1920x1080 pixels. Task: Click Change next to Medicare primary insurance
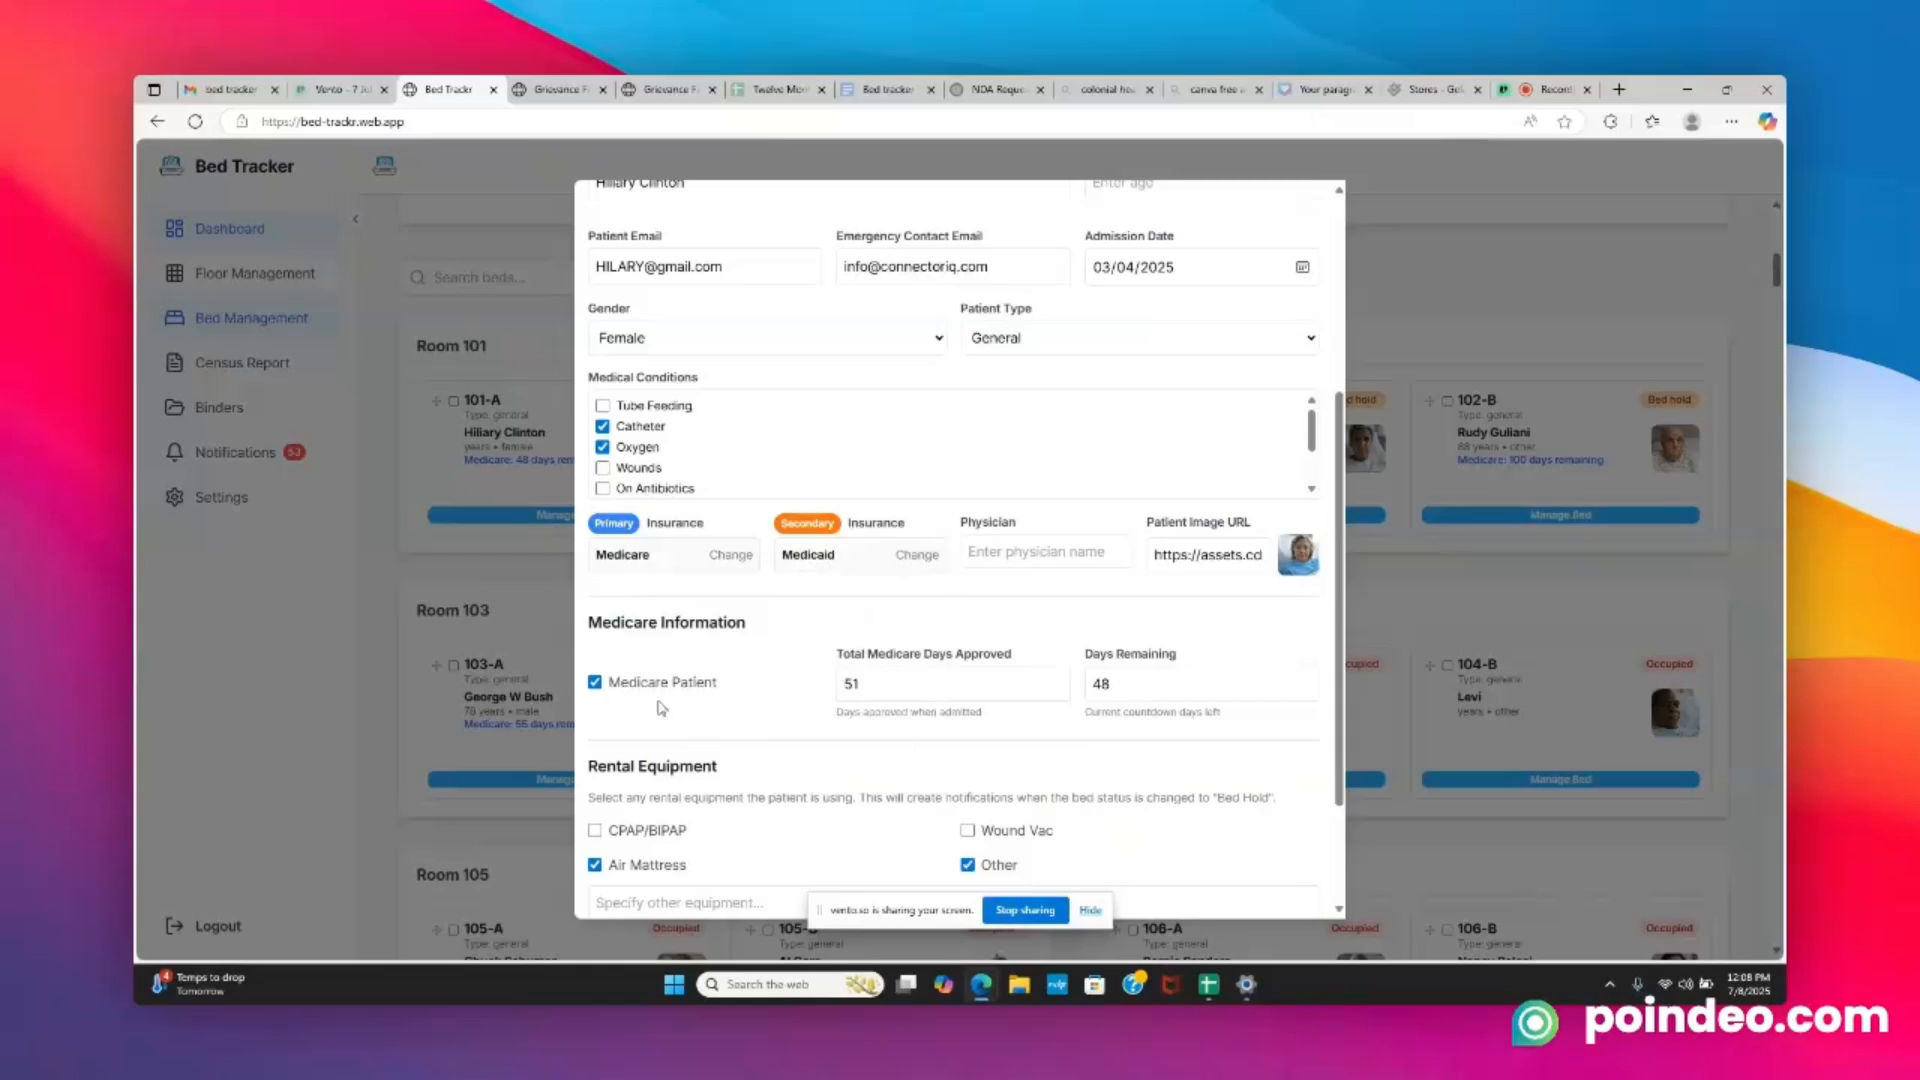pos(730,555)
